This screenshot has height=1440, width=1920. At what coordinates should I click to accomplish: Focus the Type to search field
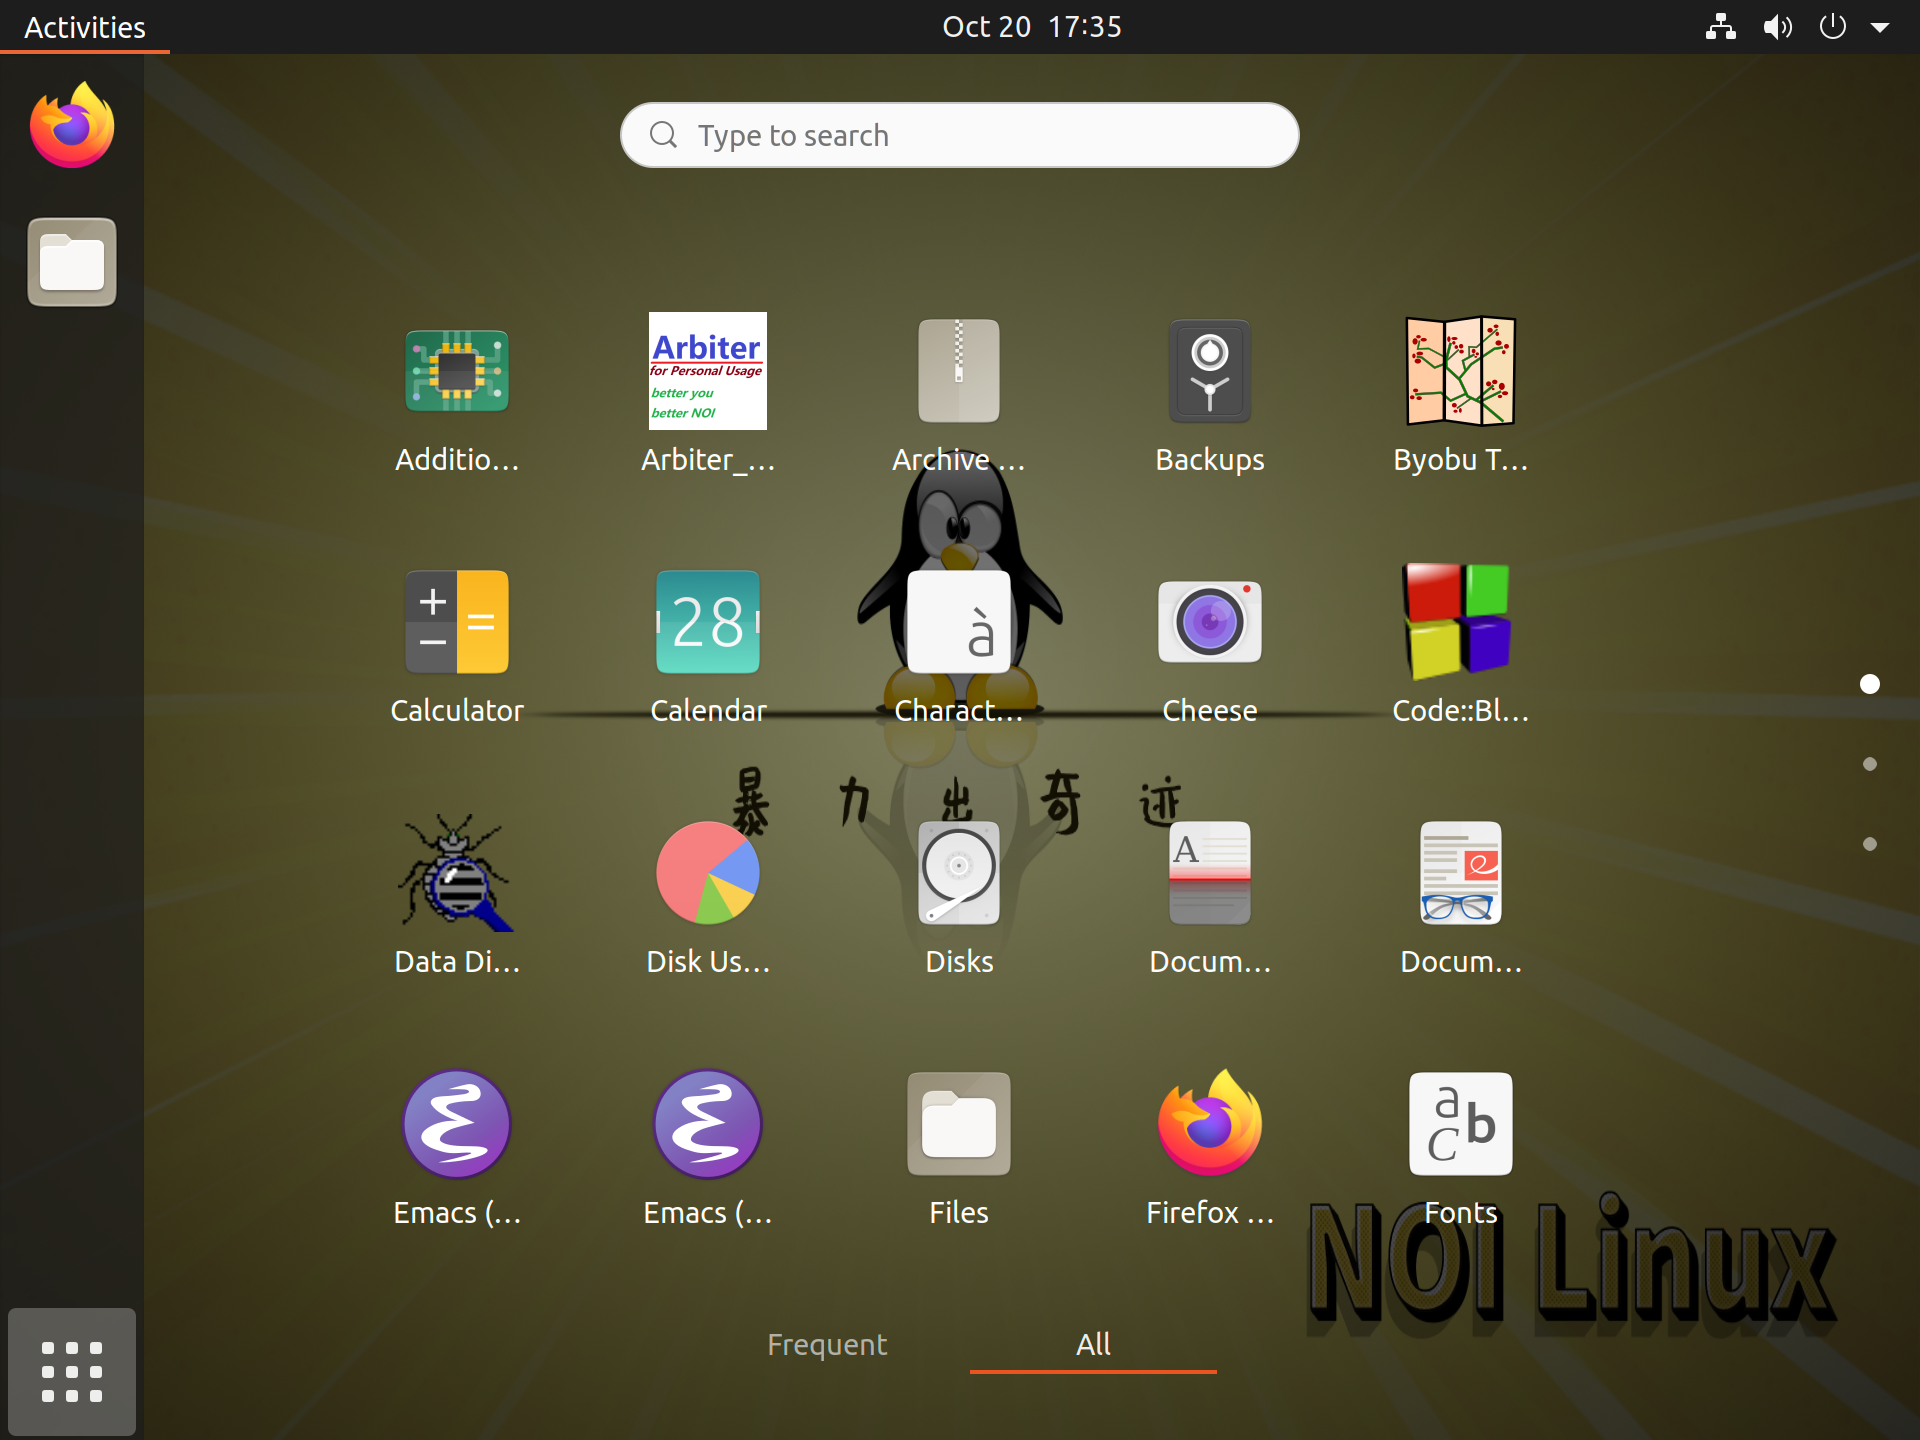[x=960, y=135]
